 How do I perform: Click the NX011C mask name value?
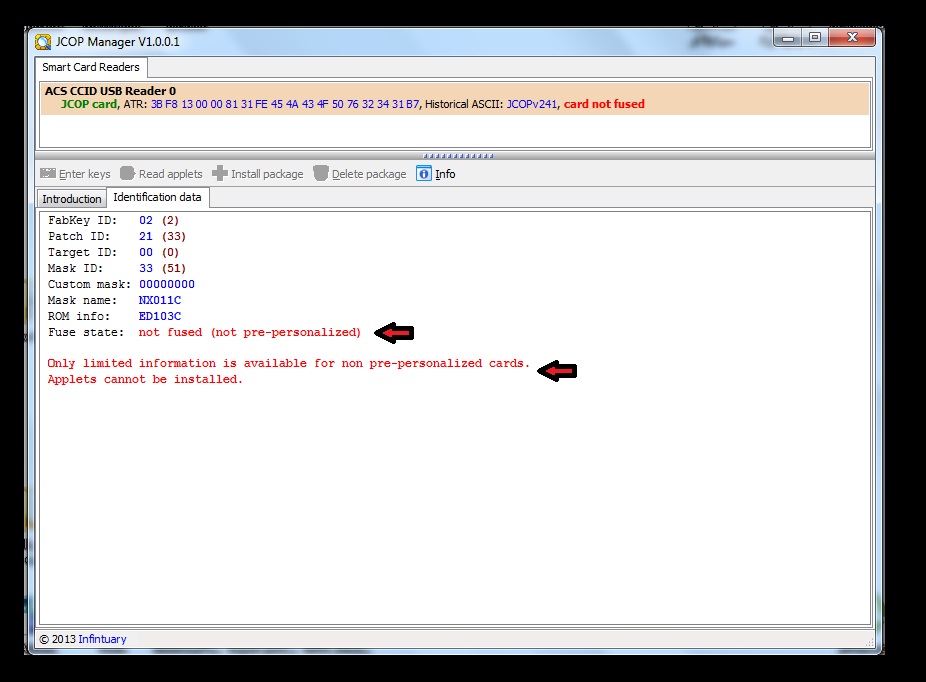[160, 301]
